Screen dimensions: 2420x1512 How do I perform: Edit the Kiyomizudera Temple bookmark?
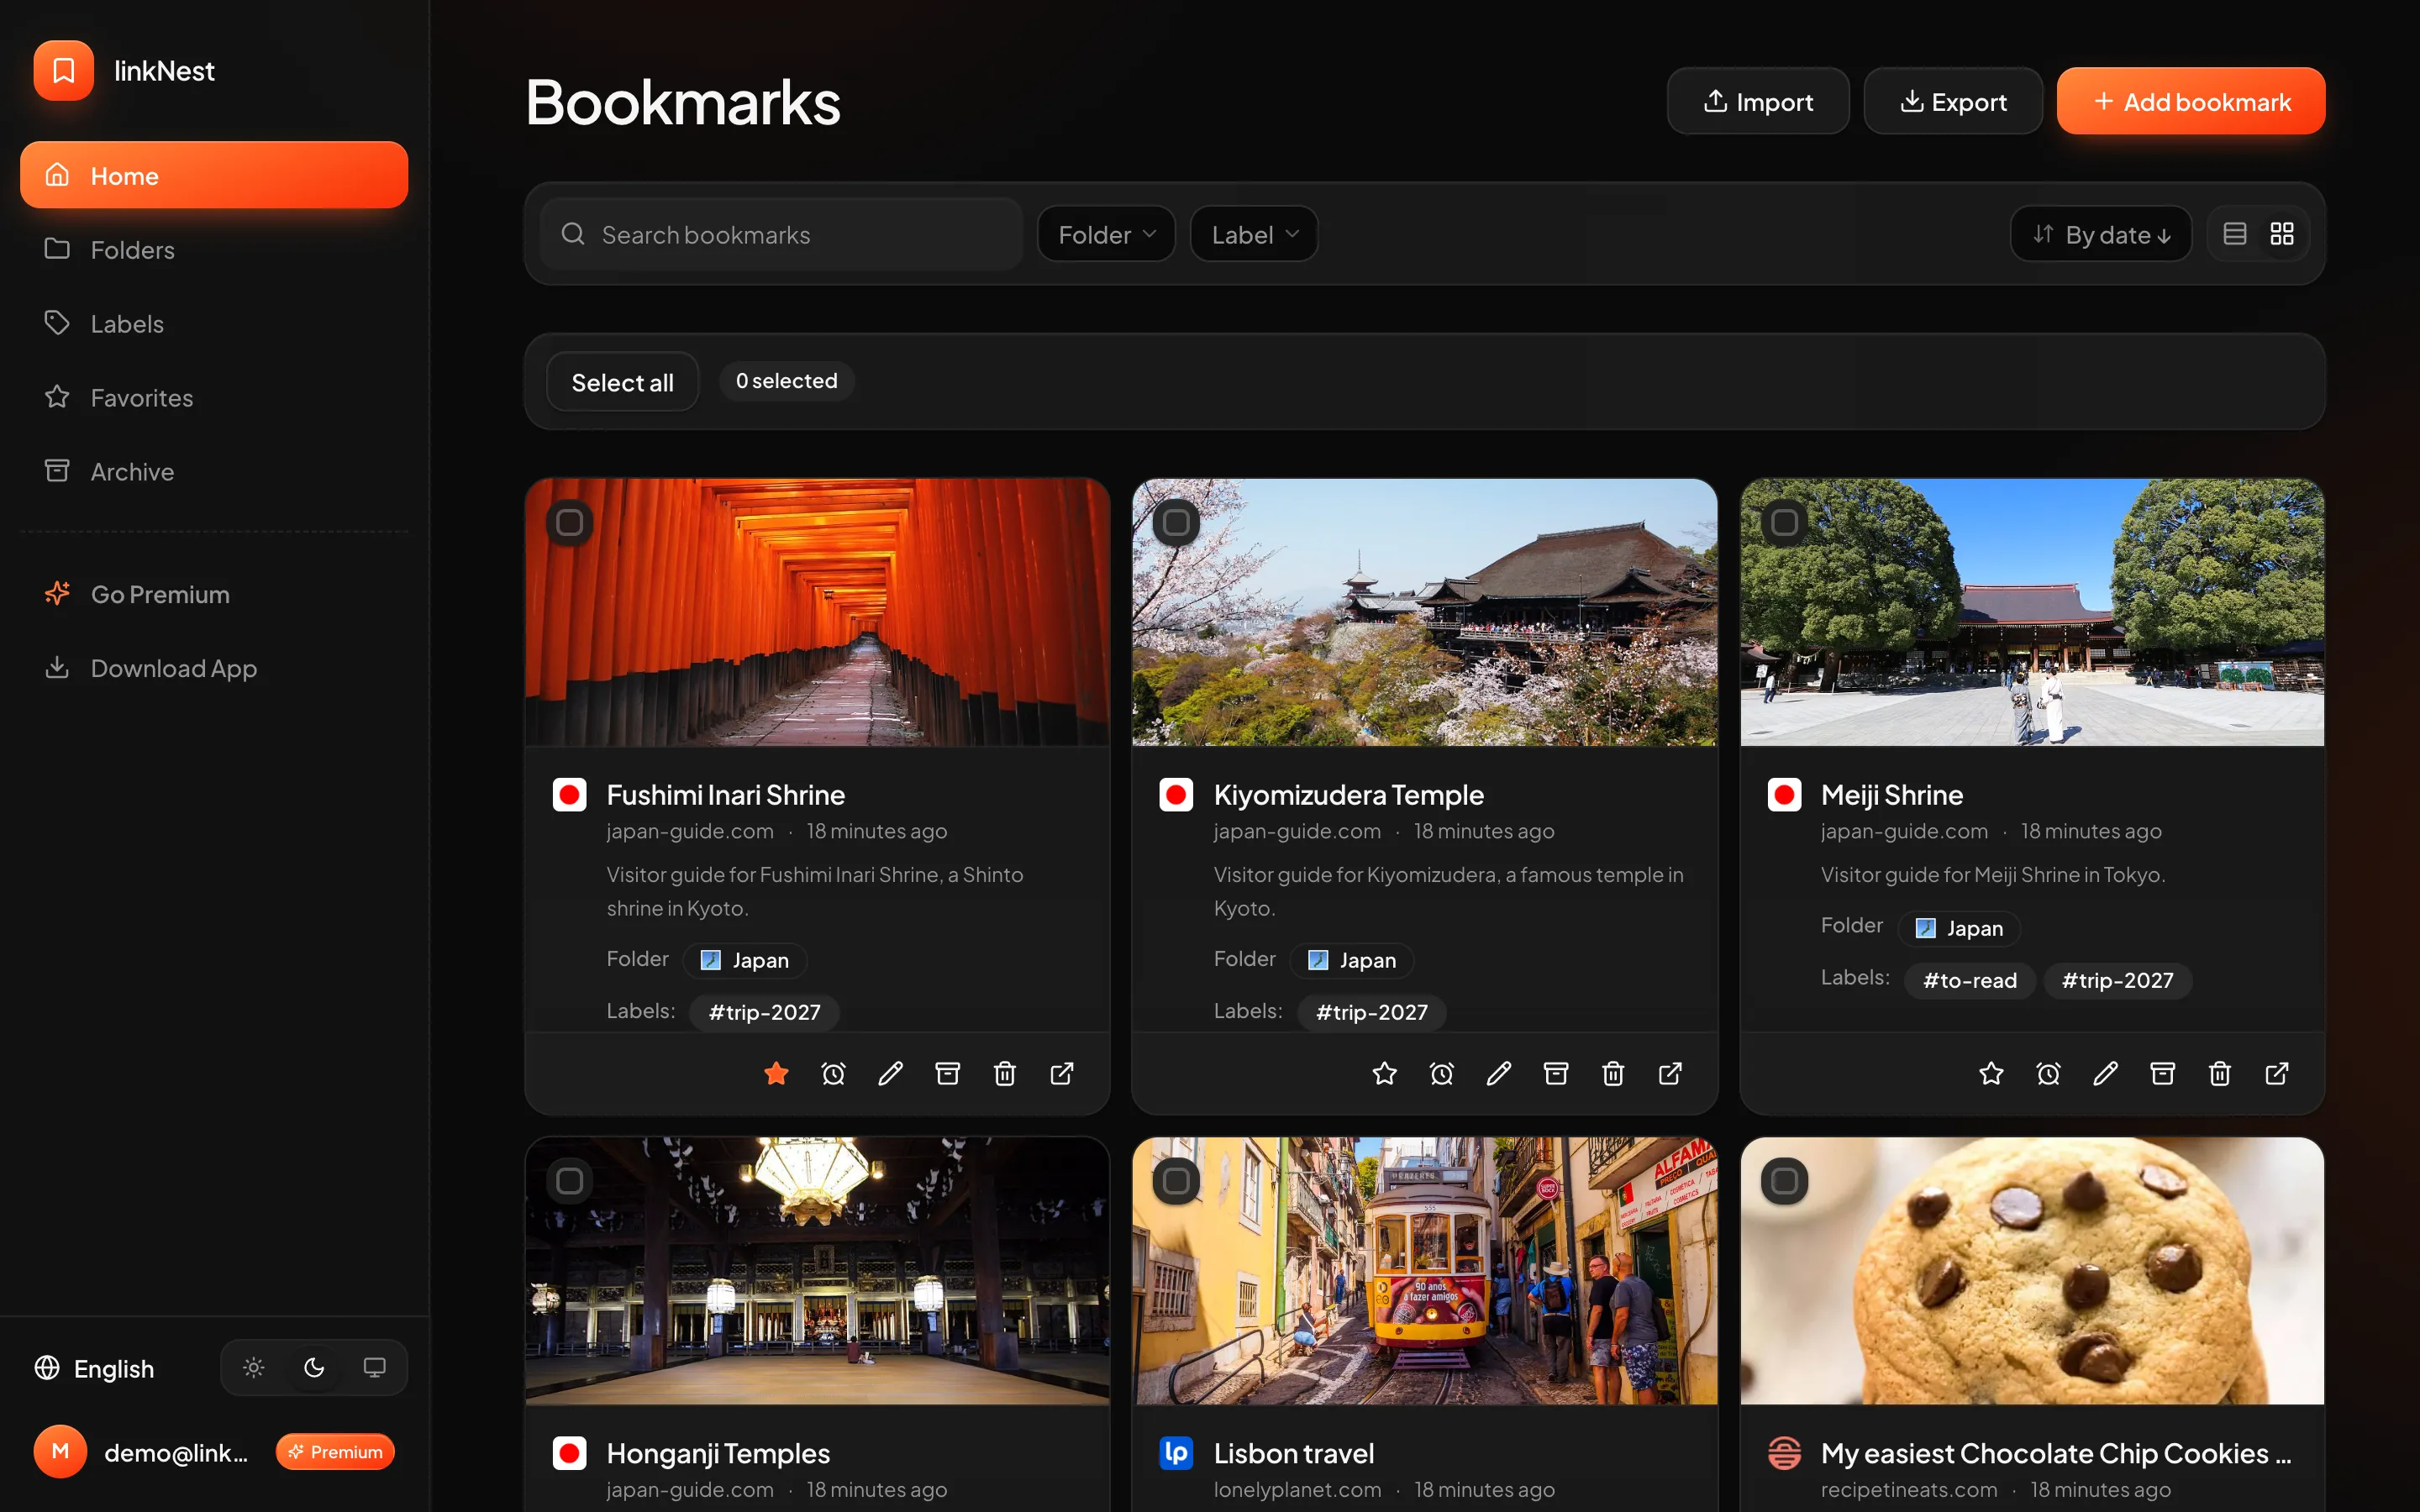click(1498, 1073)
